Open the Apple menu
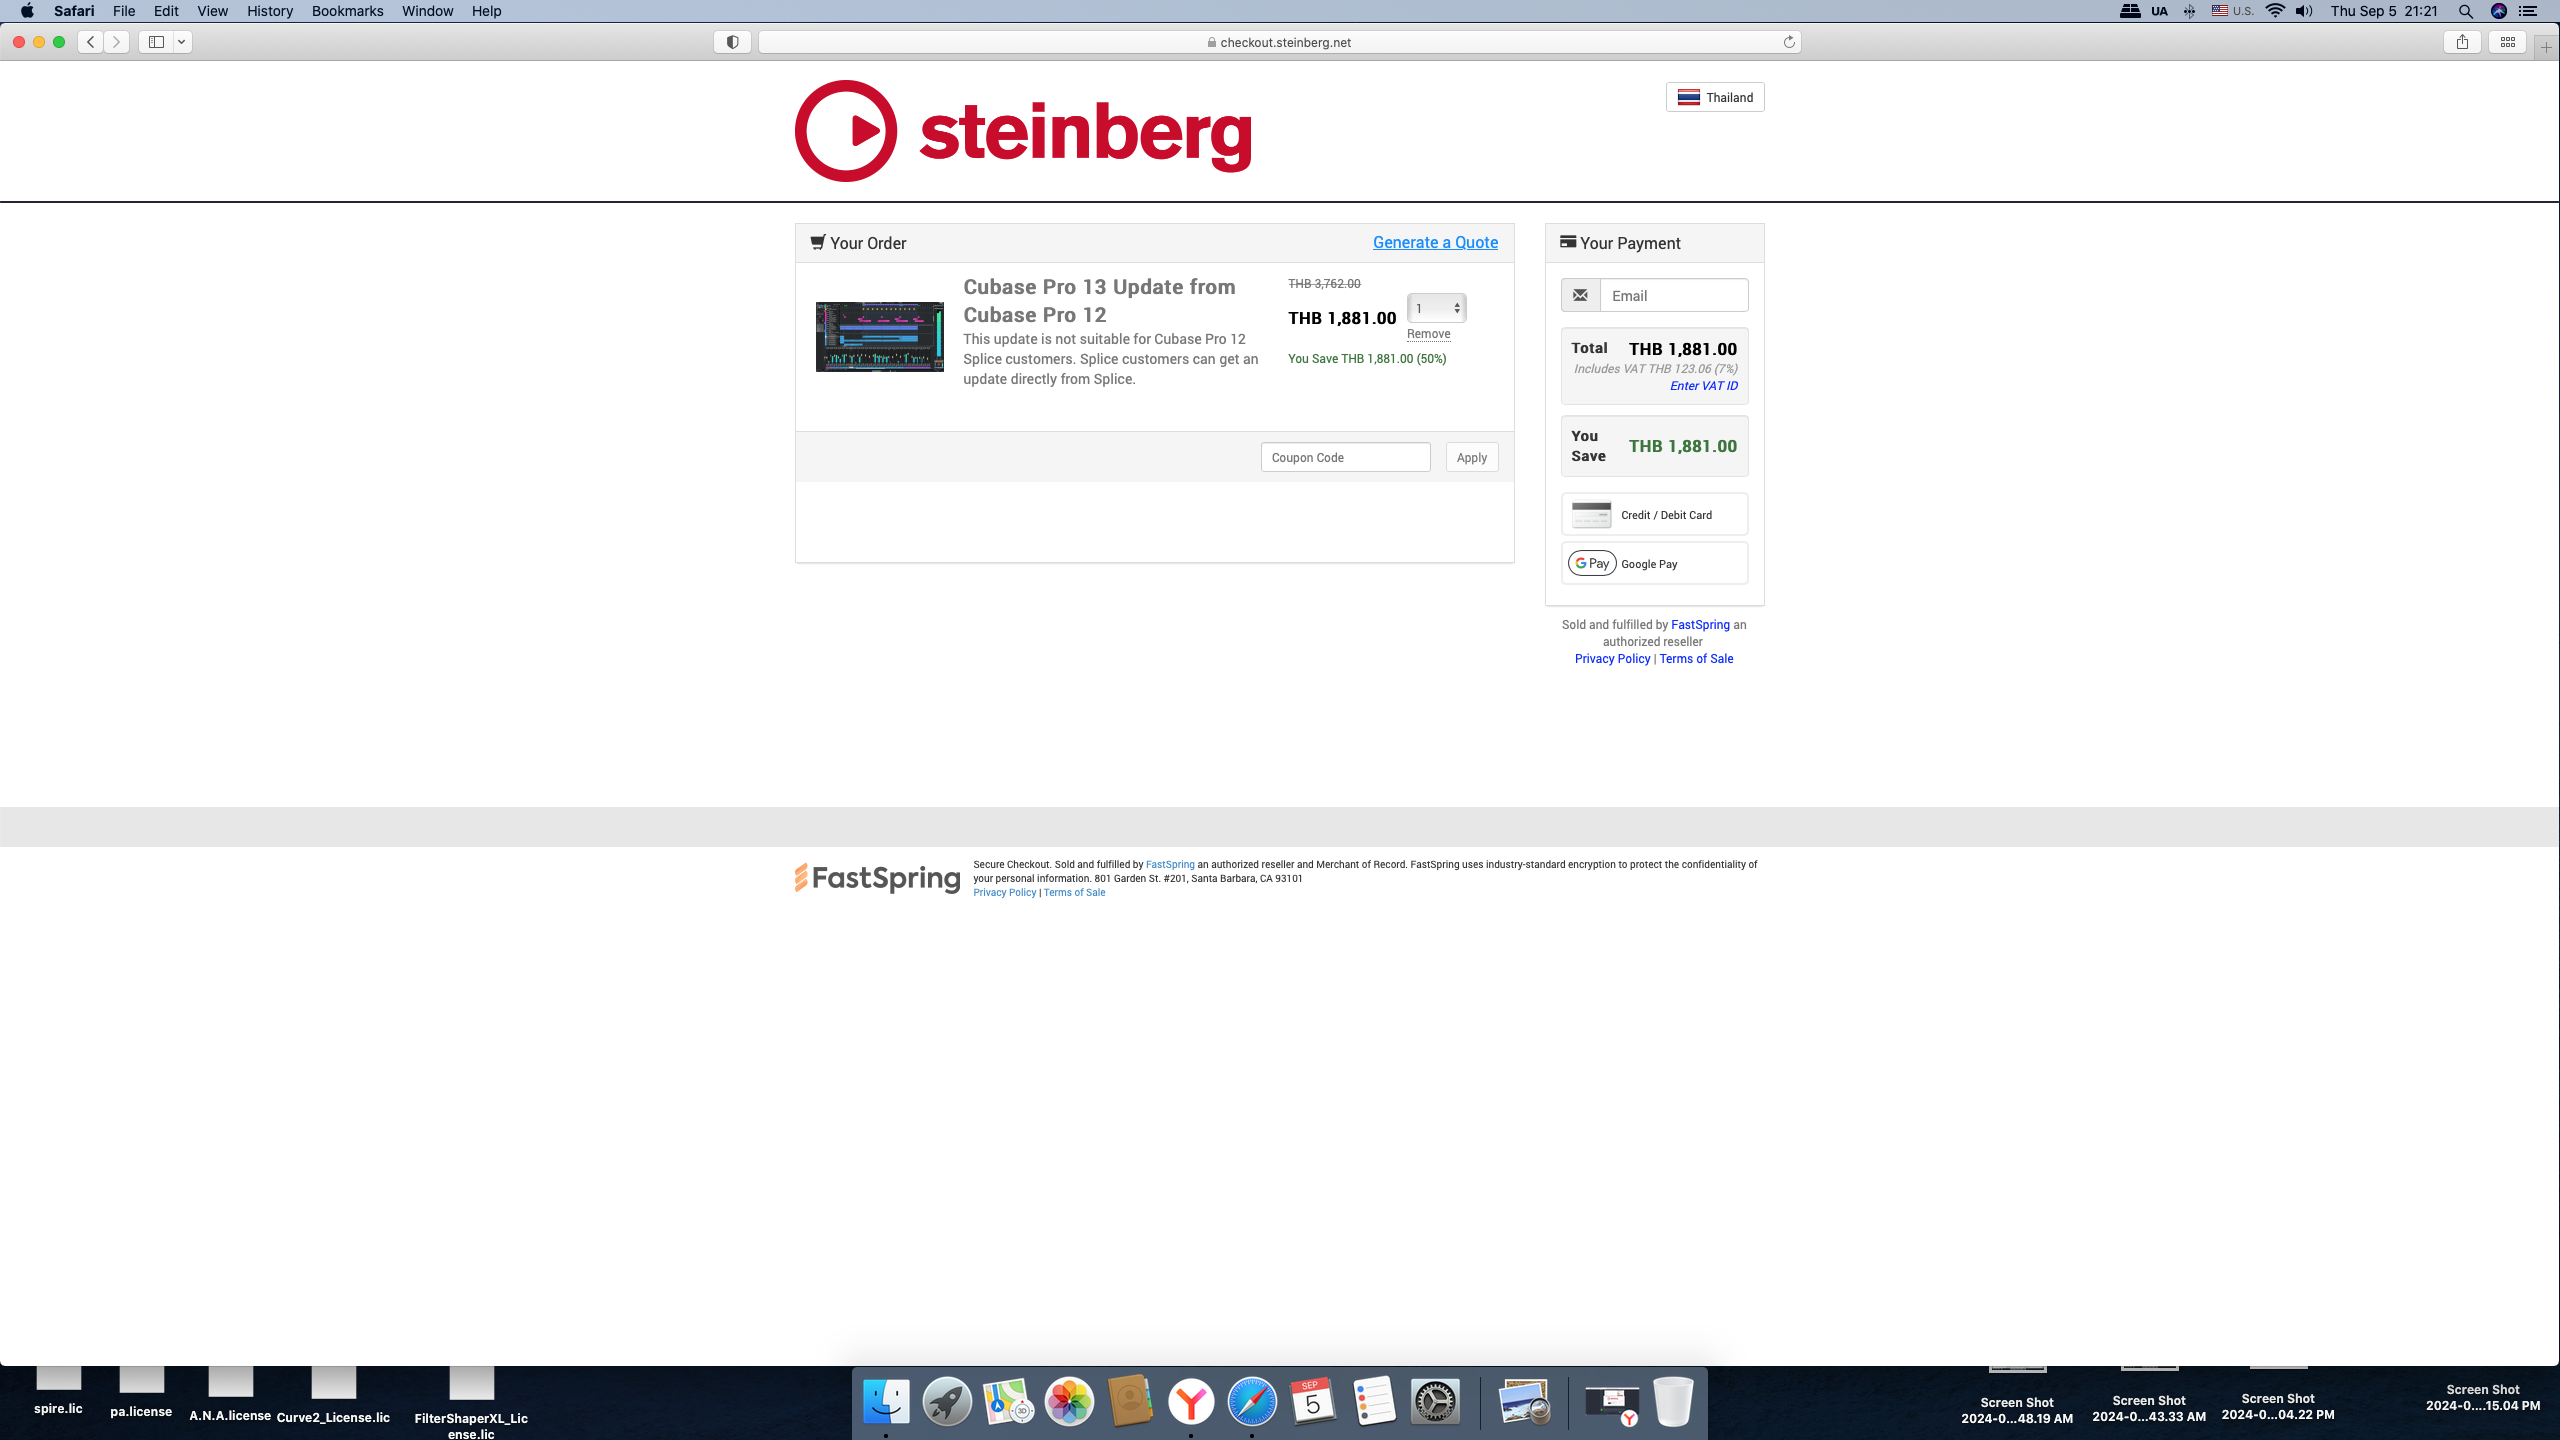 coord(27,11)
